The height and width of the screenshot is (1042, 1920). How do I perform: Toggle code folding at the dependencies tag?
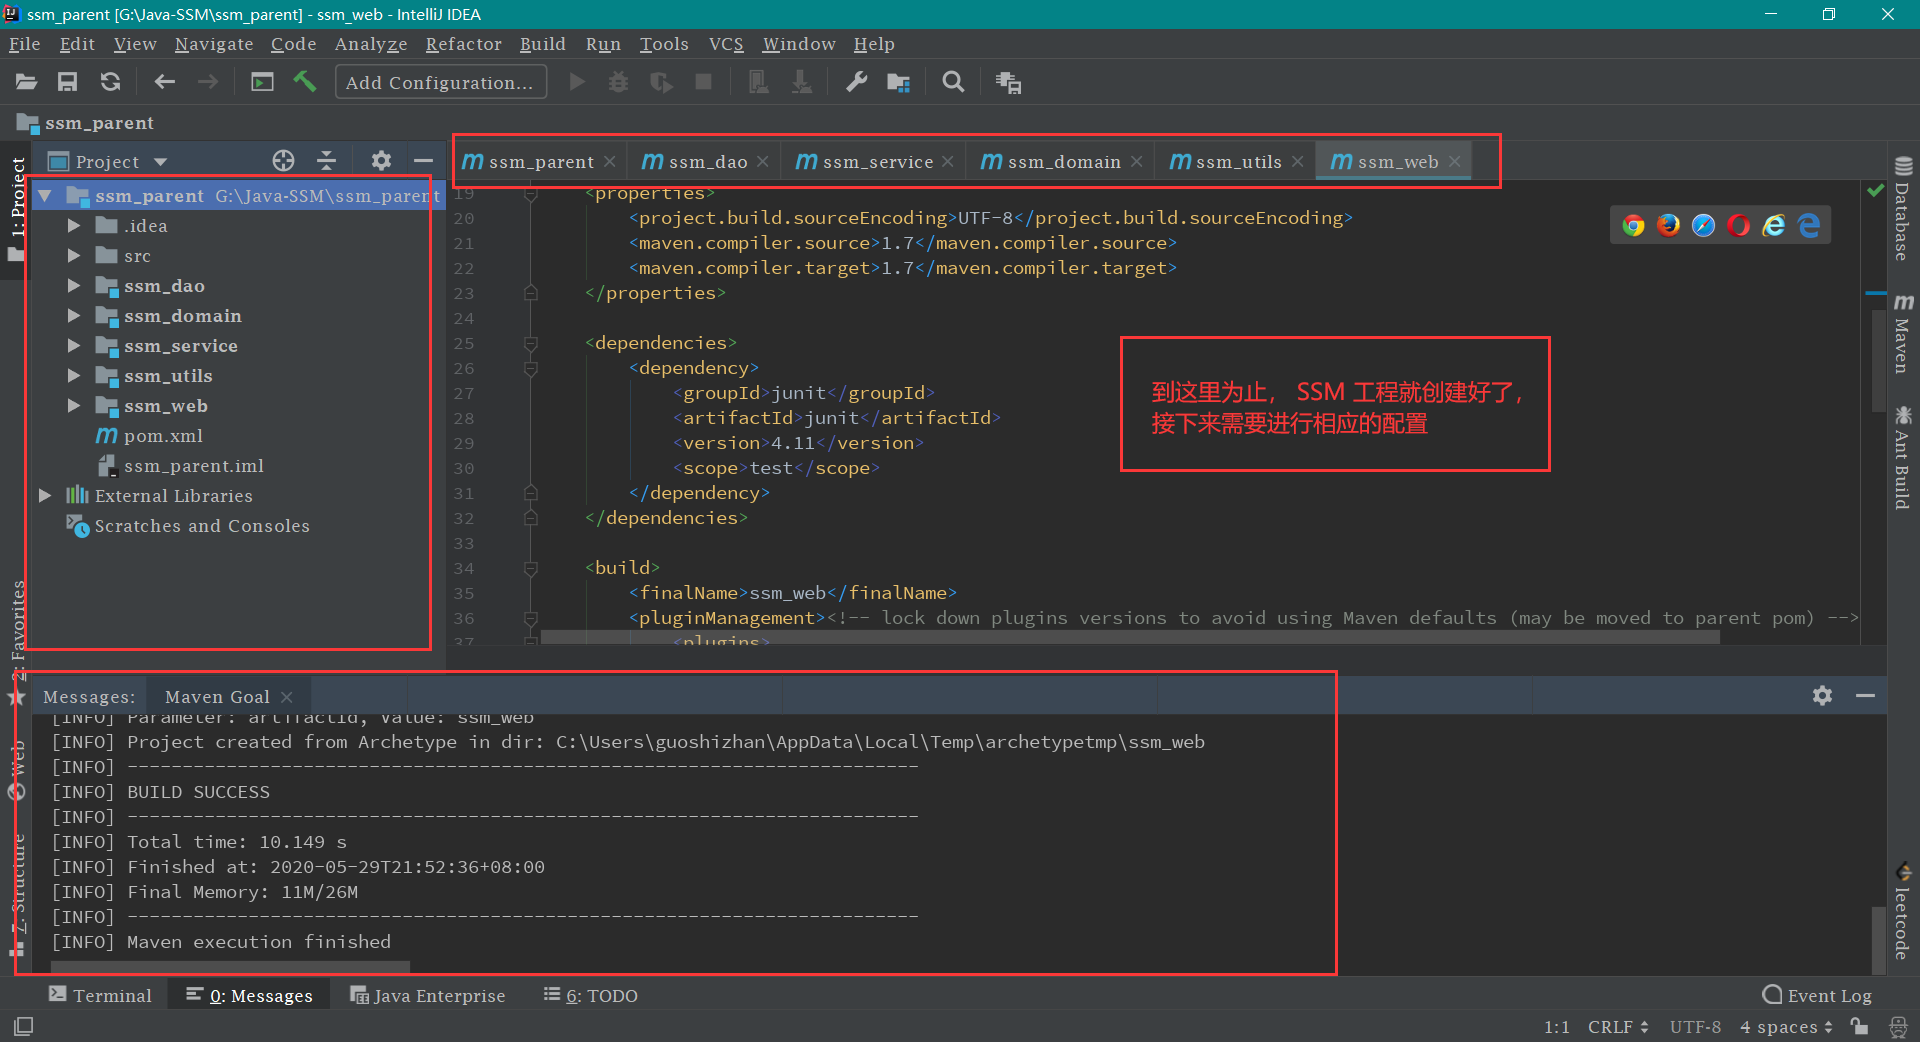pos(531,343)
